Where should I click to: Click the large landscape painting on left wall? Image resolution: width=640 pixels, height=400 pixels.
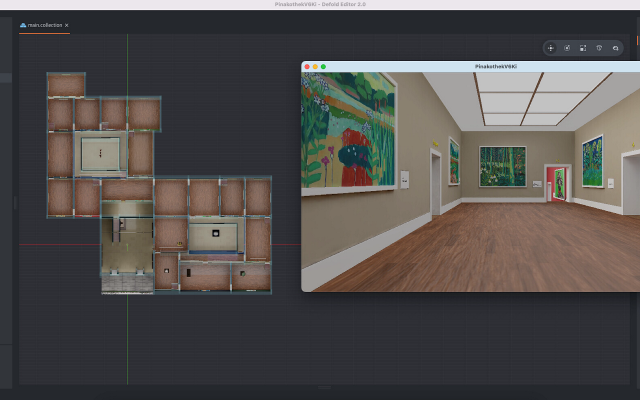coord(348,131)
